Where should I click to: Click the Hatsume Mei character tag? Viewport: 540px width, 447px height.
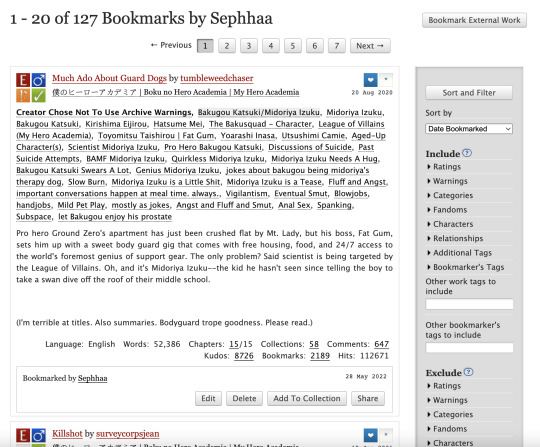(178, 124)
